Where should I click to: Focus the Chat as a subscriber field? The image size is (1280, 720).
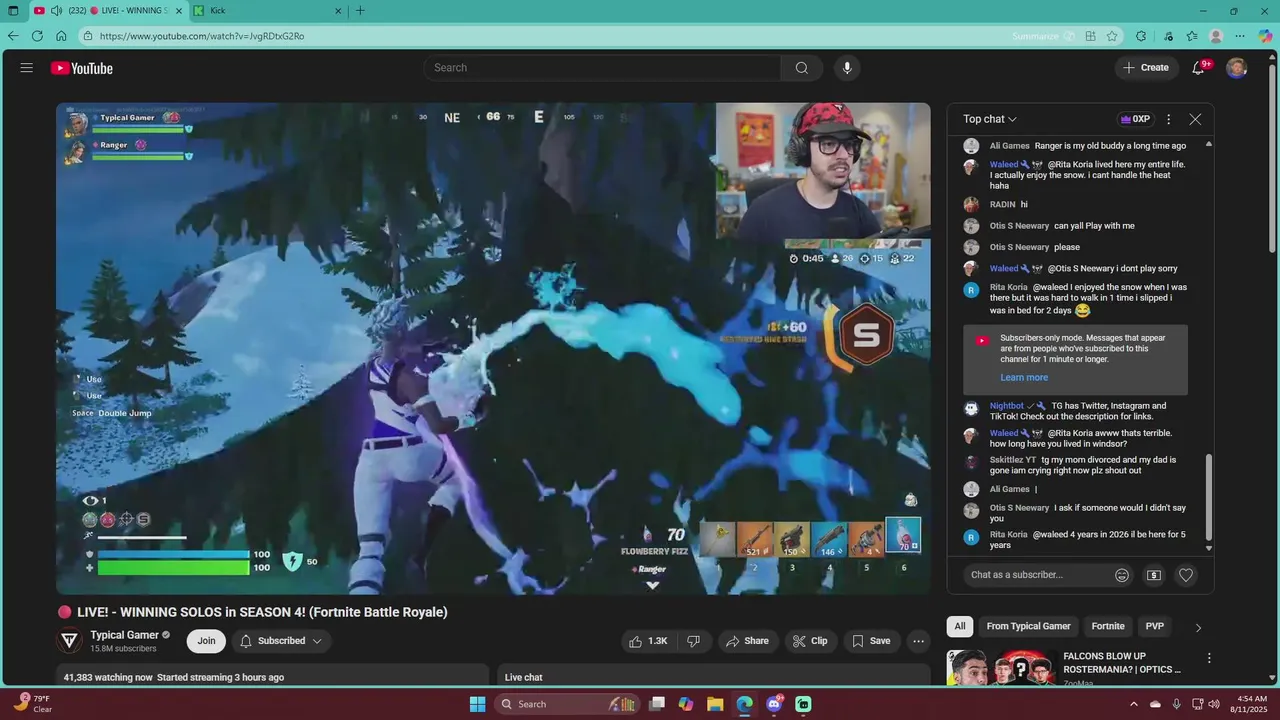[1035, 575]
